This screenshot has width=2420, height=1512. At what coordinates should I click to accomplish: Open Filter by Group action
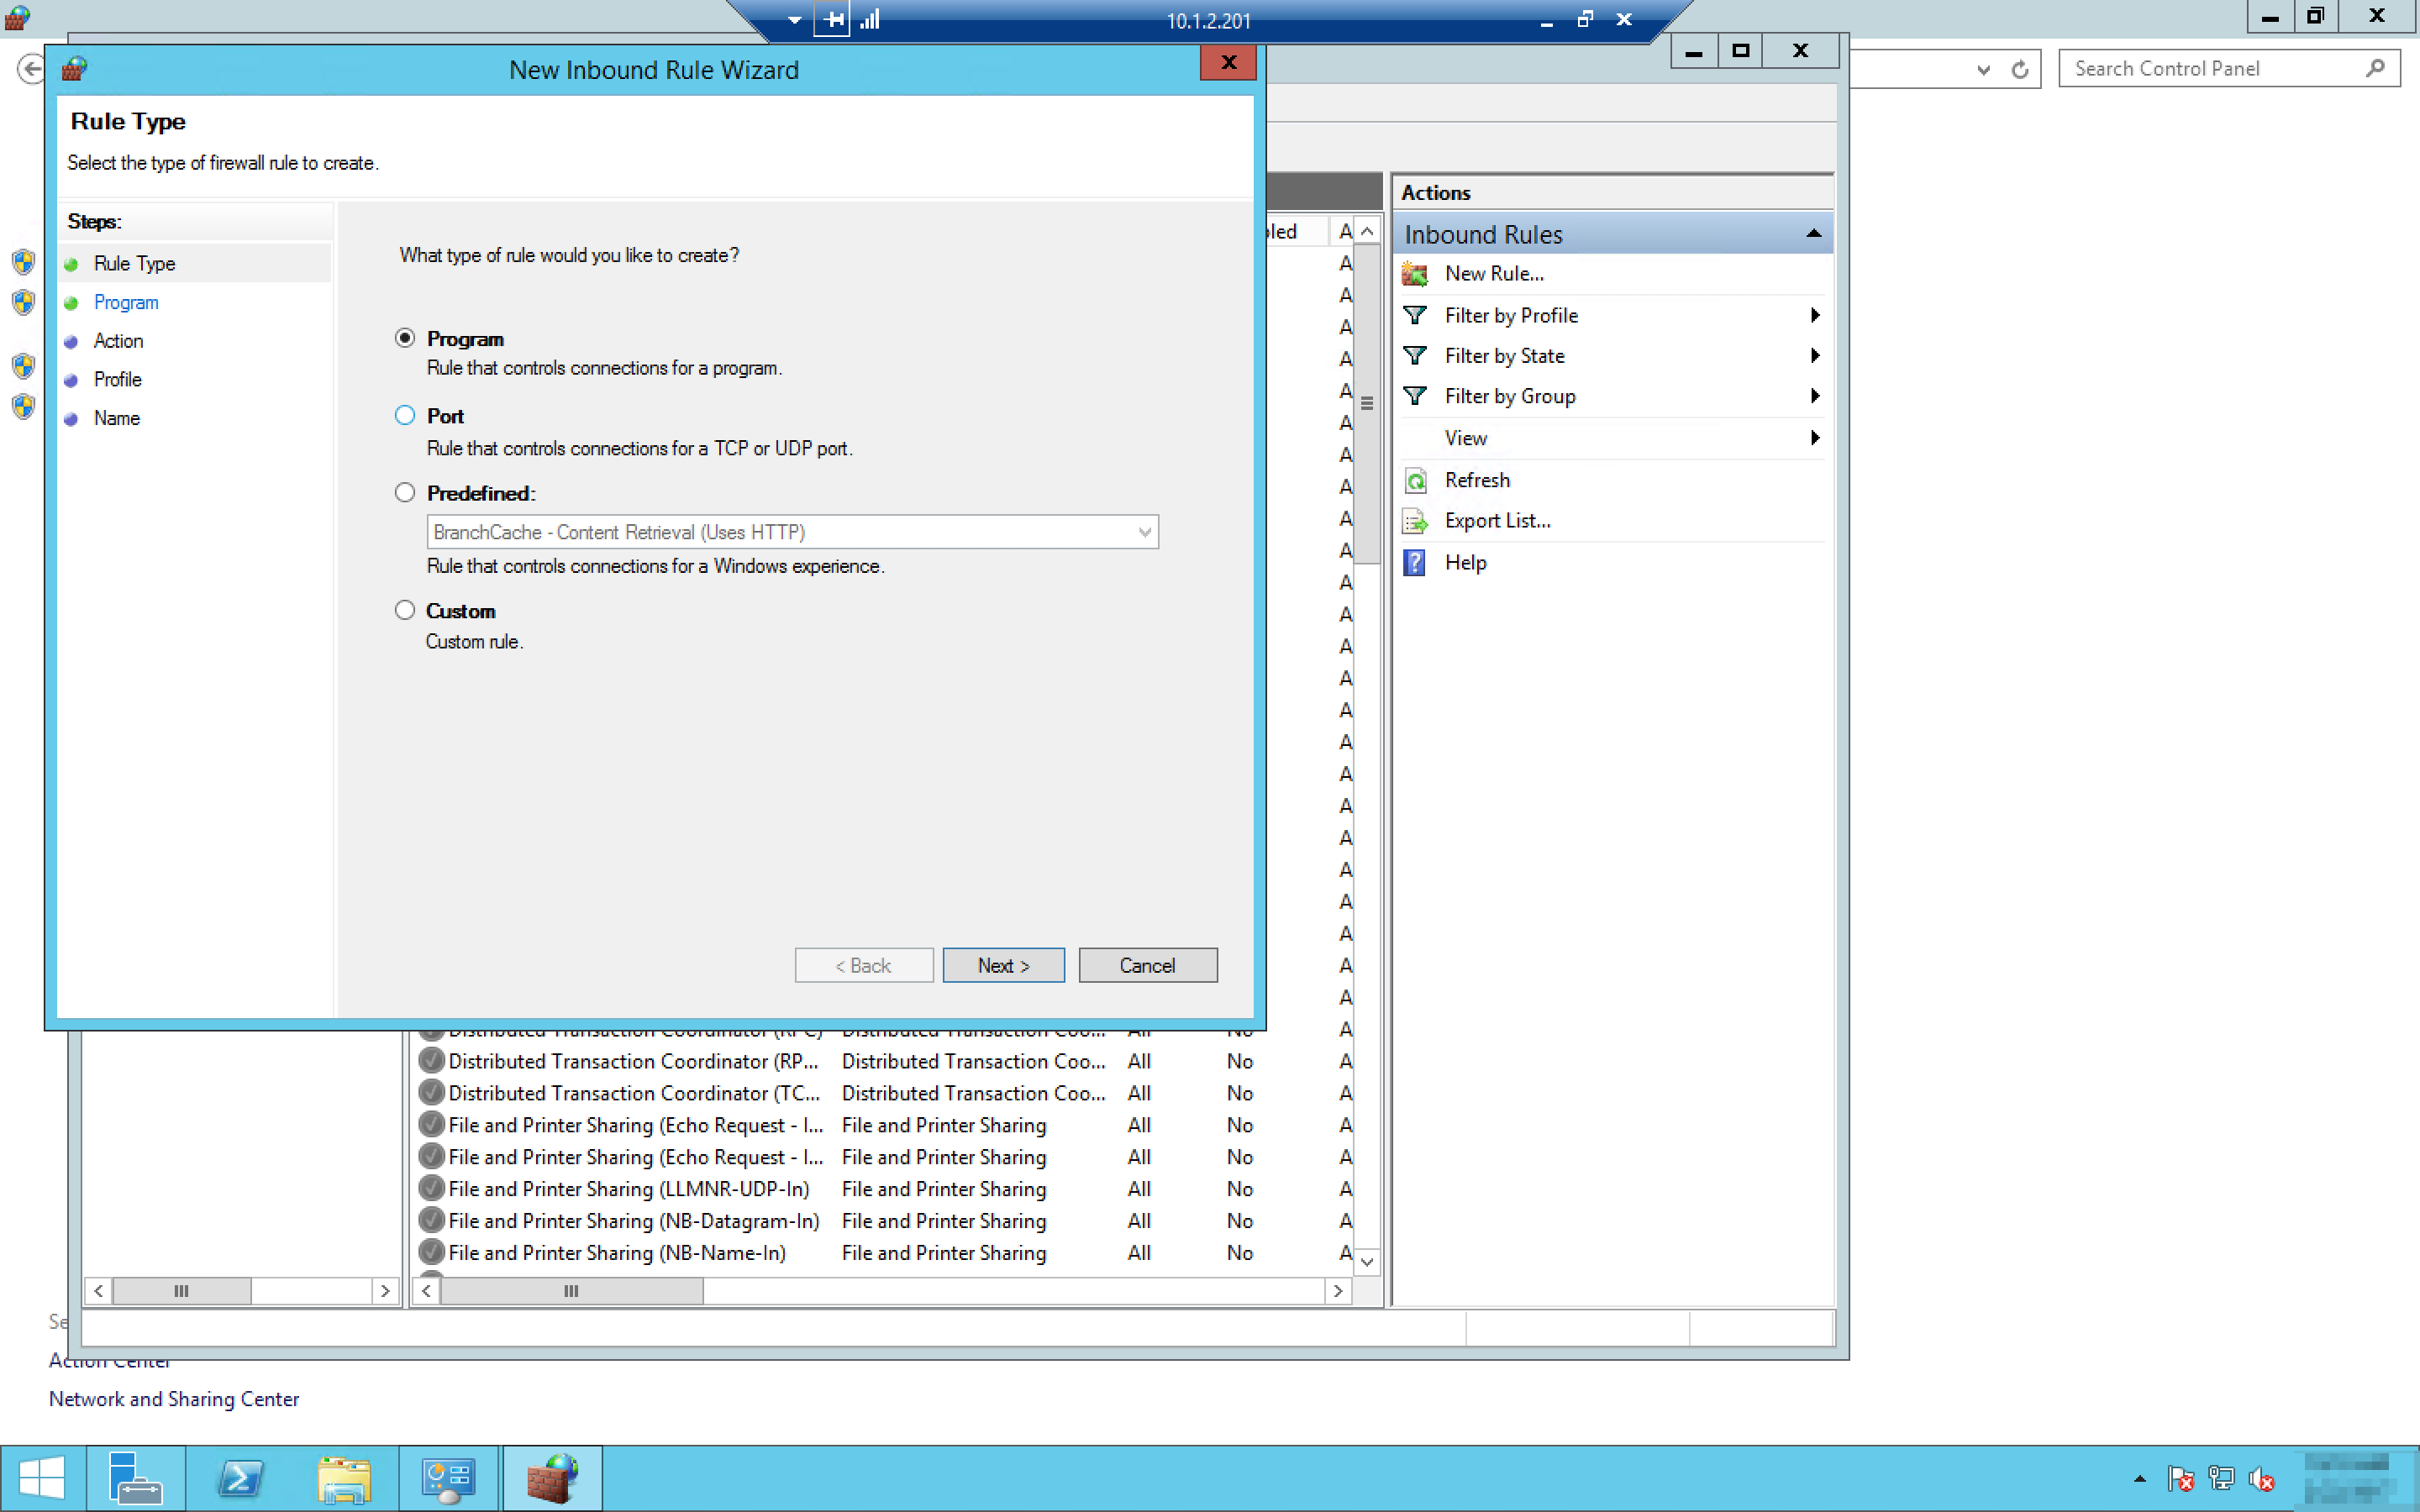1510,396
